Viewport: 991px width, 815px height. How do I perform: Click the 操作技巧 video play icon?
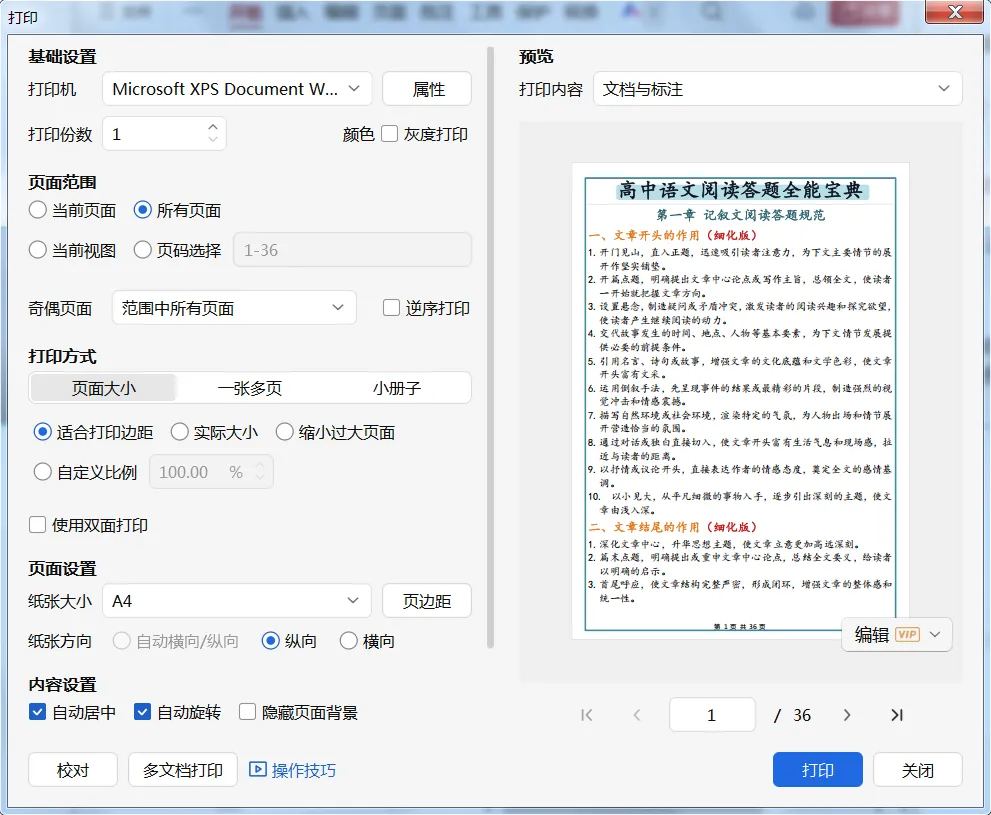(257, 769)
